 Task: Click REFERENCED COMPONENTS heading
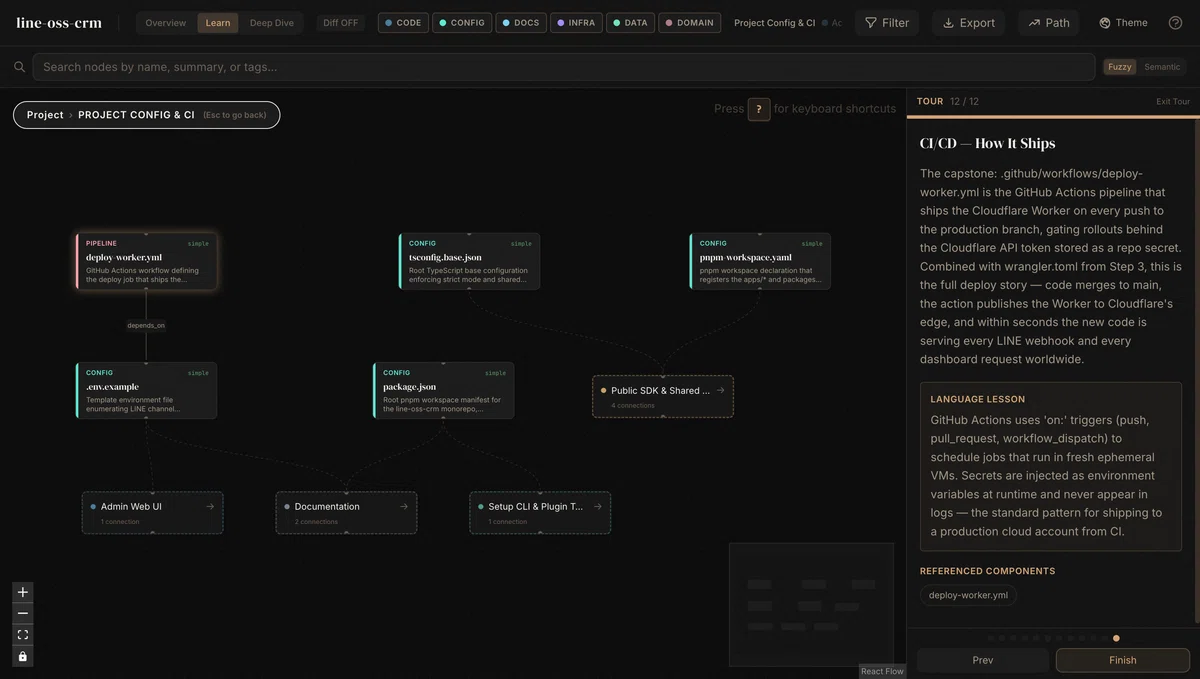[988, 571]
